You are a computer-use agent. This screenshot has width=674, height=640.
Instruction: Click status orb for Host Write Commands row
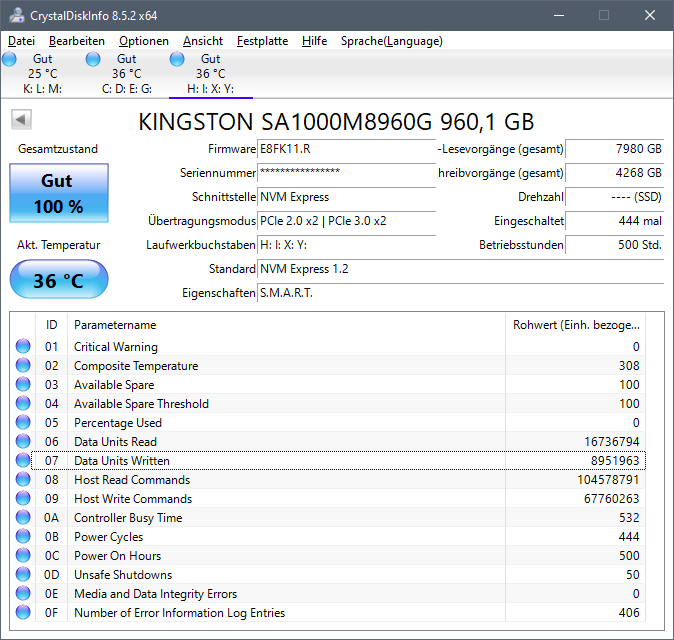[x=23, y=498]
